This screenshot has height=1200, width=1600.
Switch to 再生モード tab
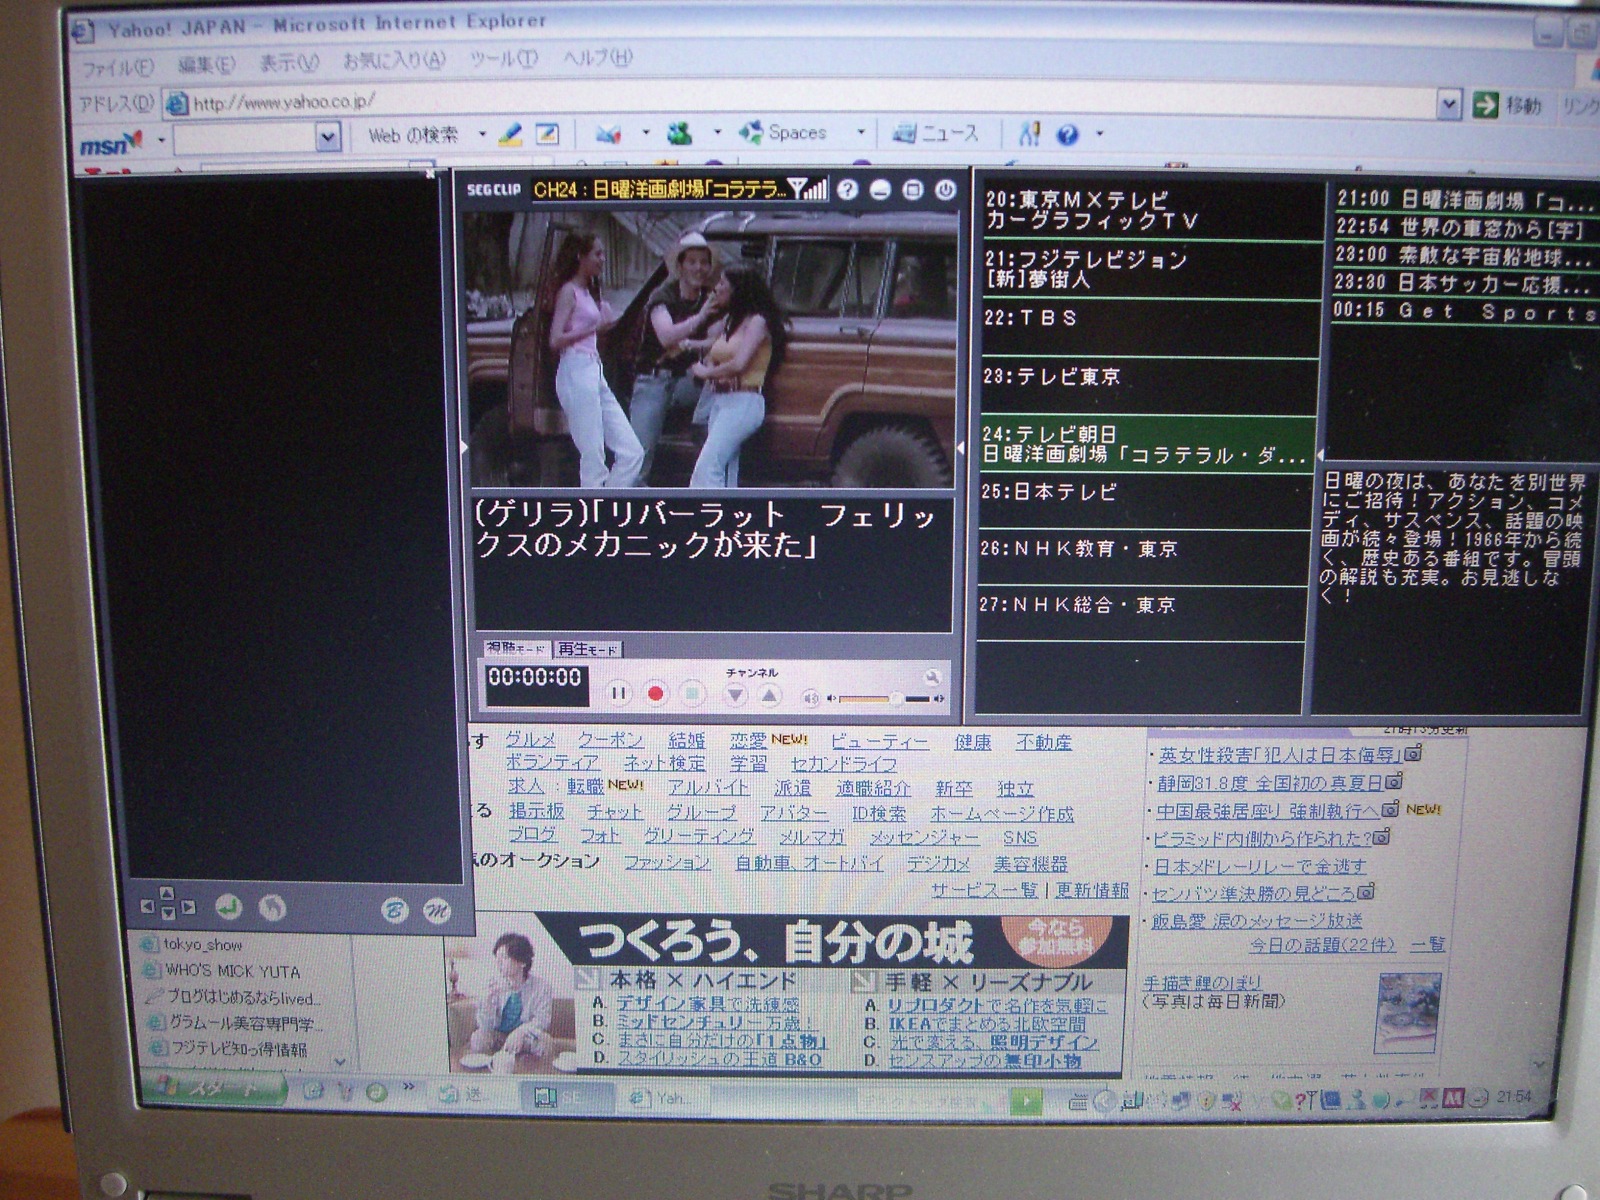(x=588, y=648)
